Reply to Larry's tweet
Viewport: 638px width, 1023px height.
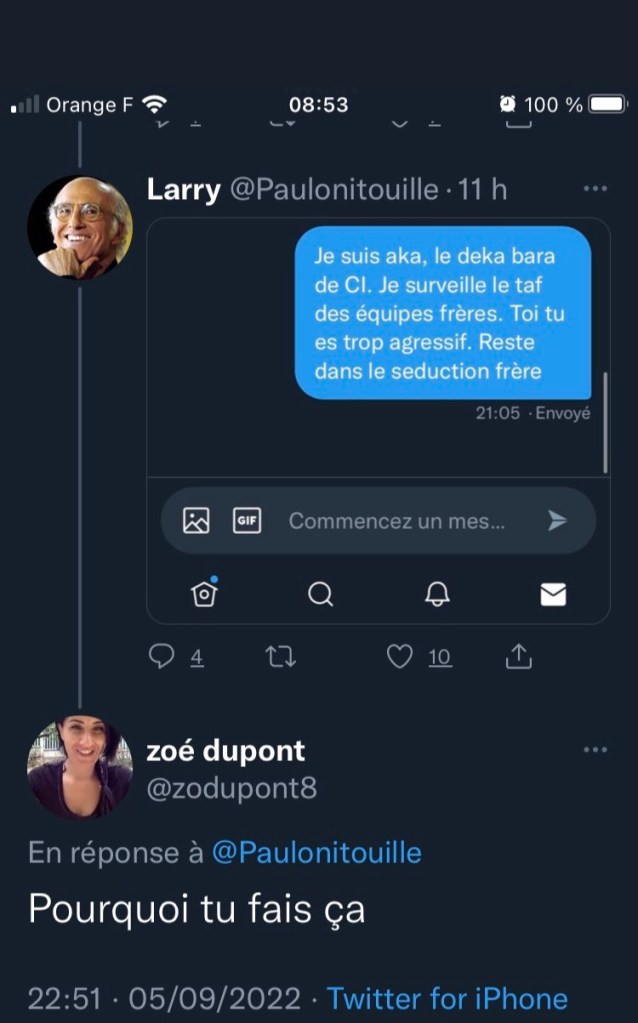click(162, 656)
